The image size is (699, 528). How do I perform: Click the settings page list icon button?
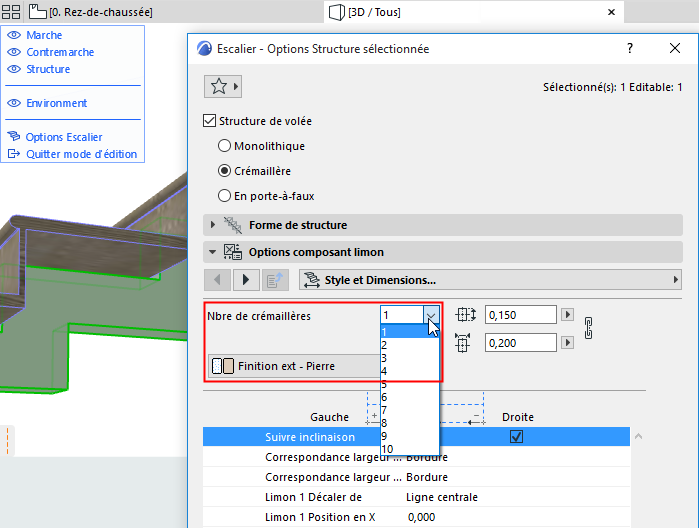tap(275, 280)
